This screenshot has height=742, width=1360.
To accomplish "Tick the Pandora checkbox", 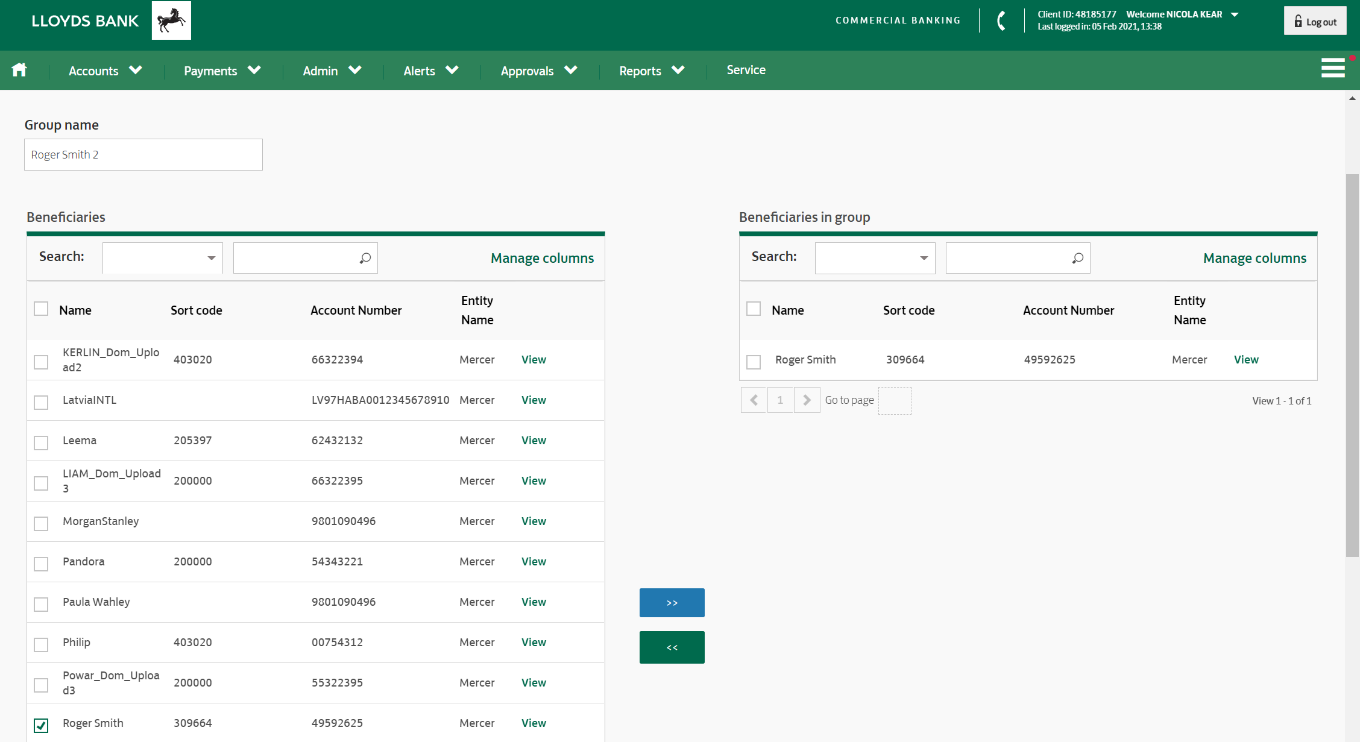I will pyautogui.click(x=41, y=564).
